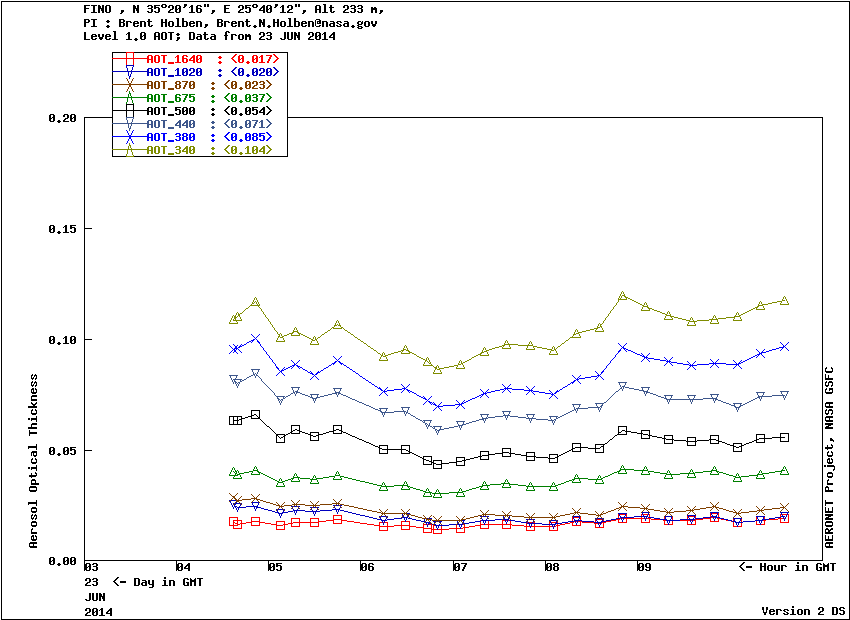Click the Aerosol Optical Thickness axis title

[34, 461]
